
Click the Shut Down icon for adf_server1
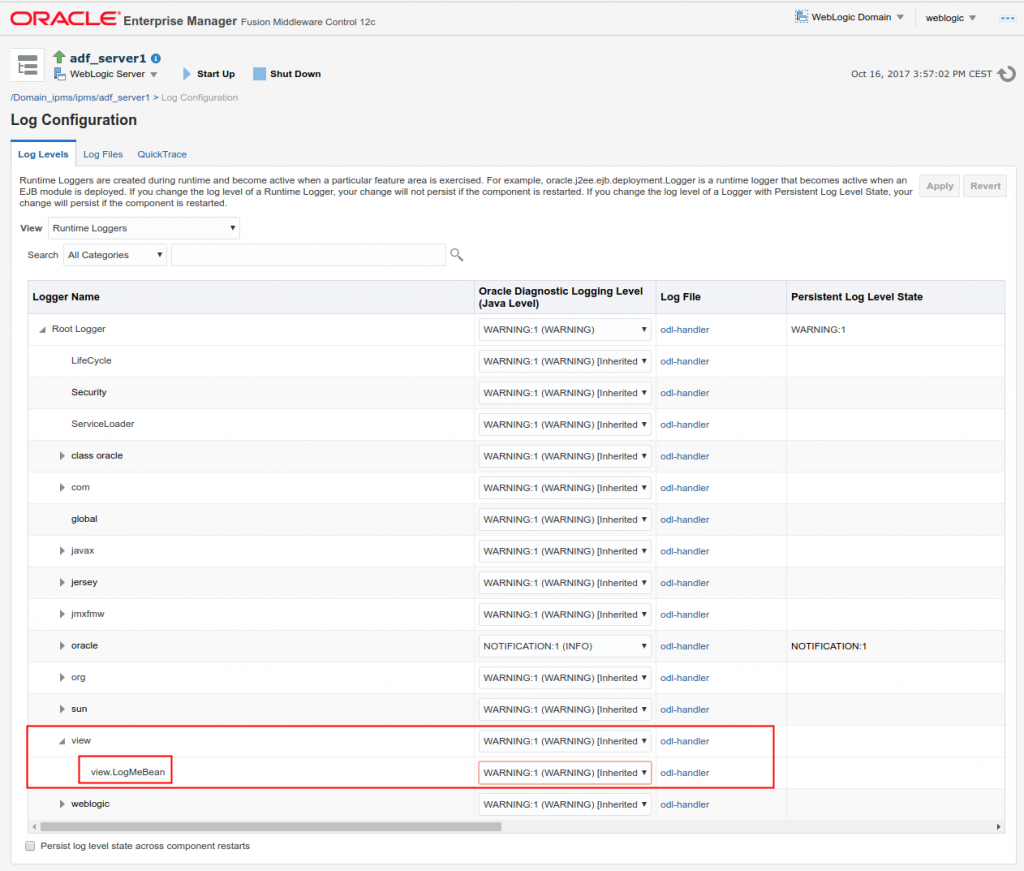coord(260,73)
